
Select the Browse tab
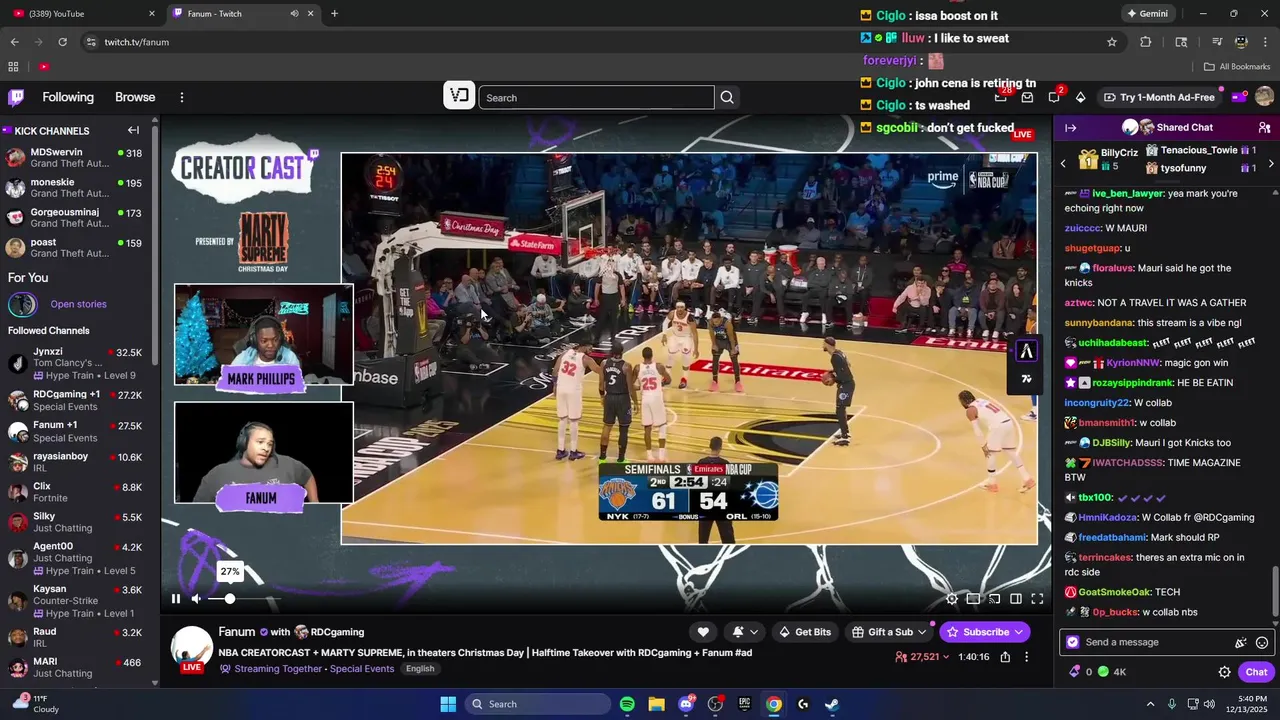[x=135, y=97]
